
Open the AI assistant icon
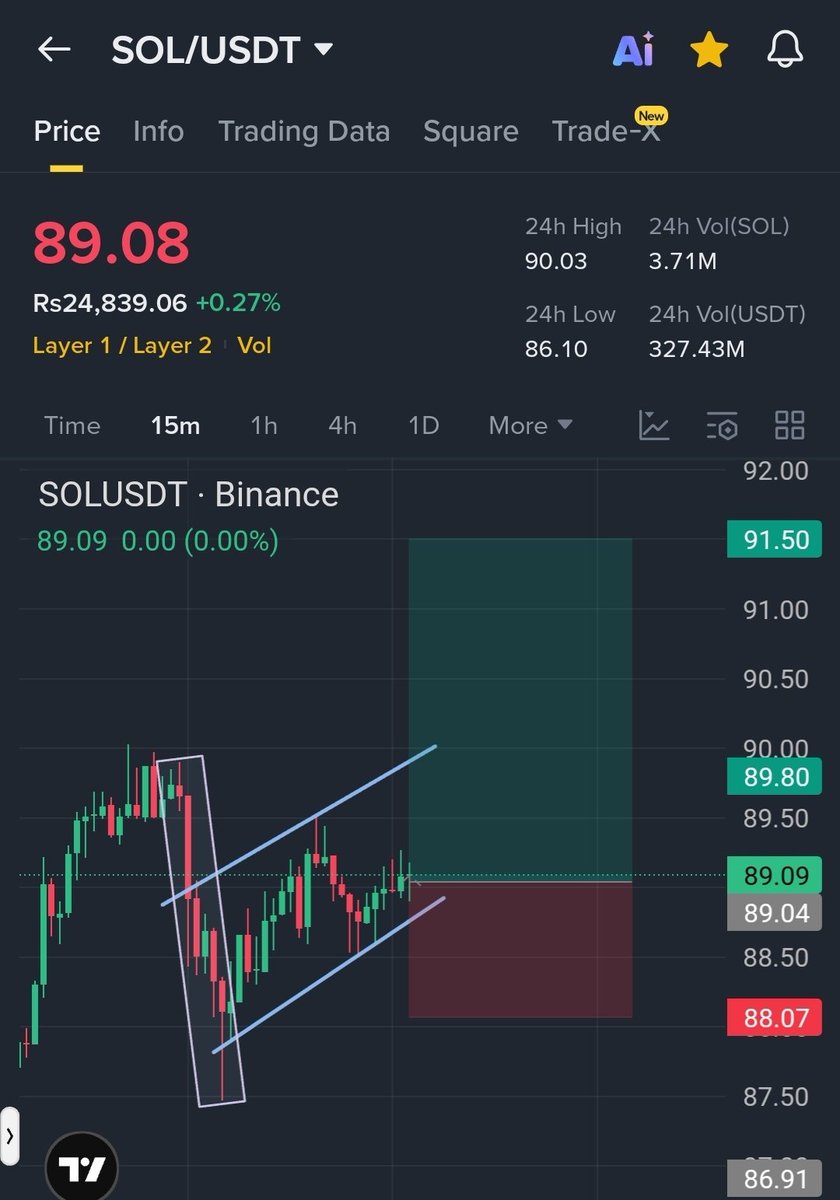[x=633, y=49]
